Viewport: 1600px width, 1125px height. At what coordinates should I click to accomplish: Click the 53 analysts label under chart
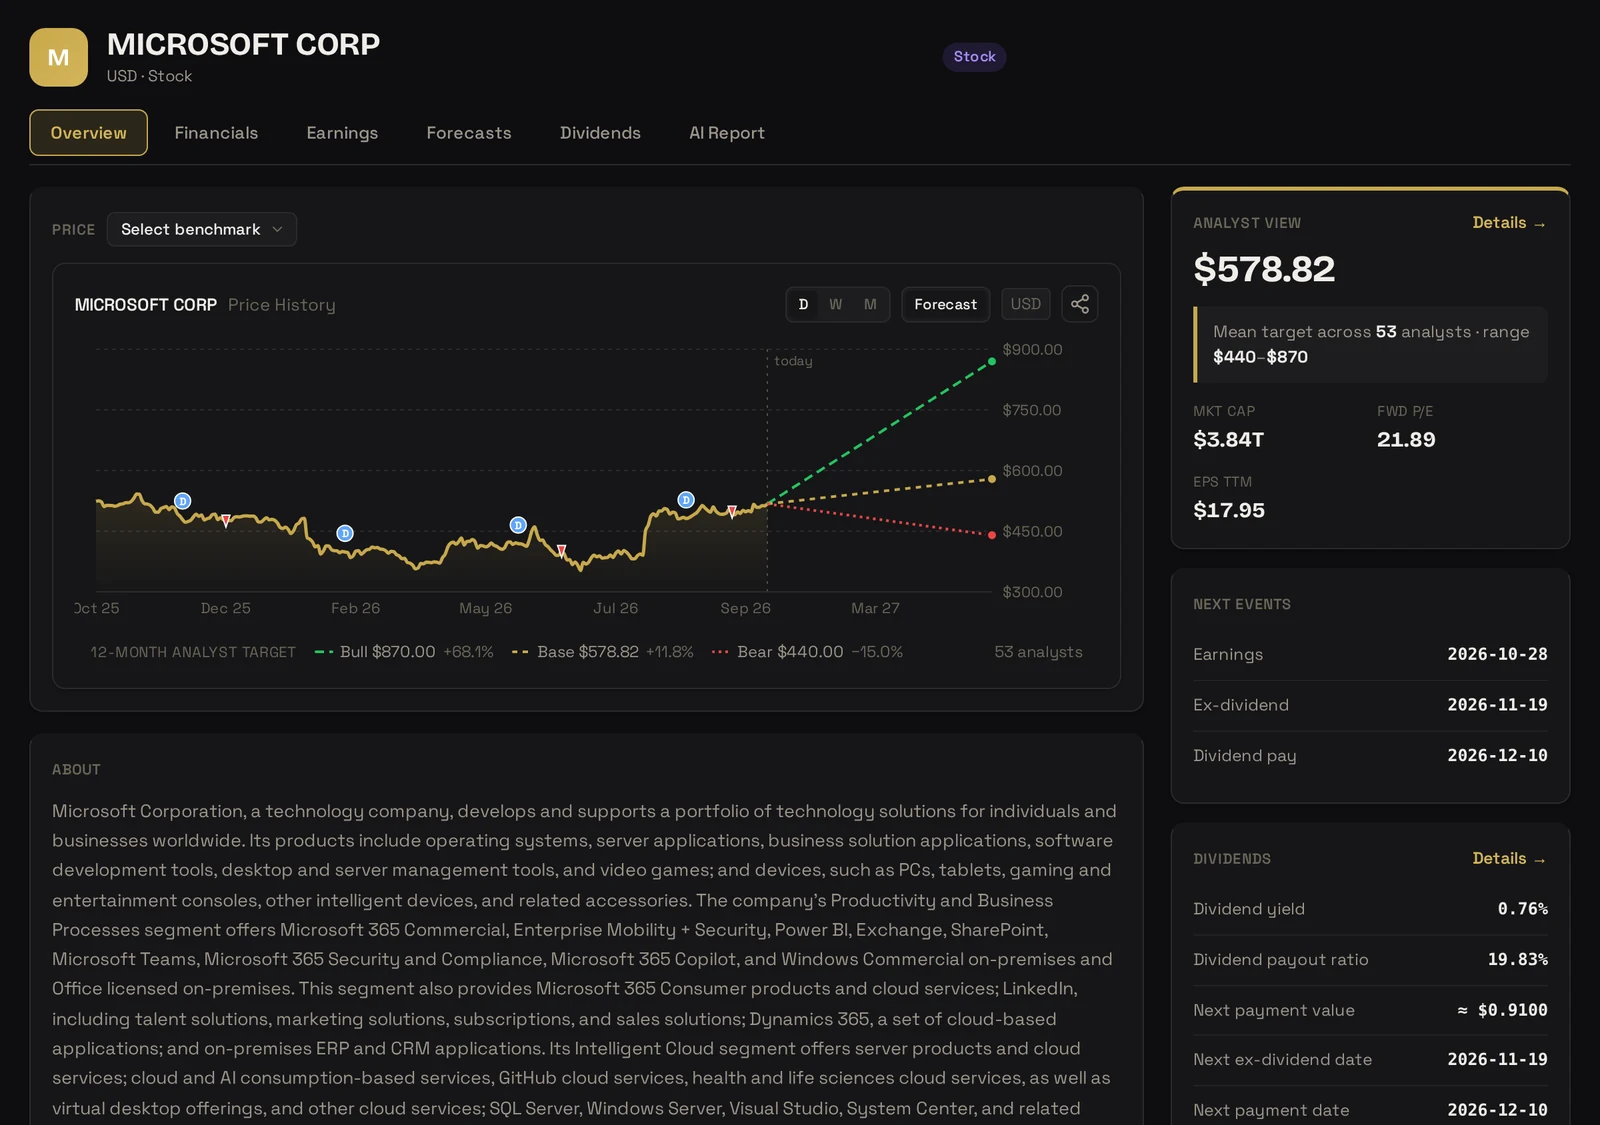tap(1038, 652)
